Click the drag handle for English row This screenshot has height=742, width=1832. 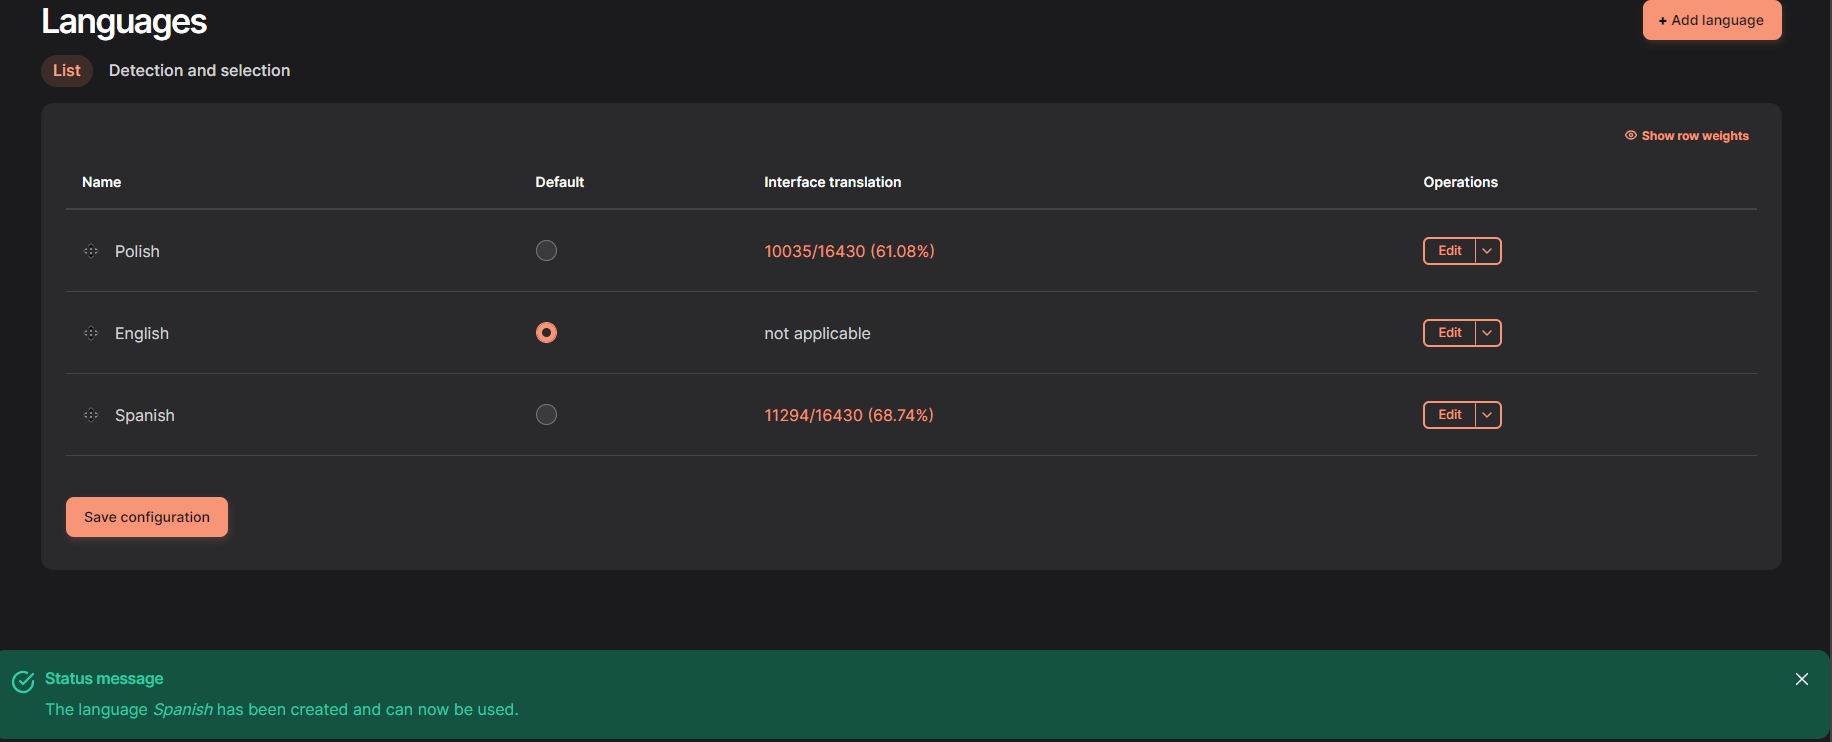pos(91,333)
